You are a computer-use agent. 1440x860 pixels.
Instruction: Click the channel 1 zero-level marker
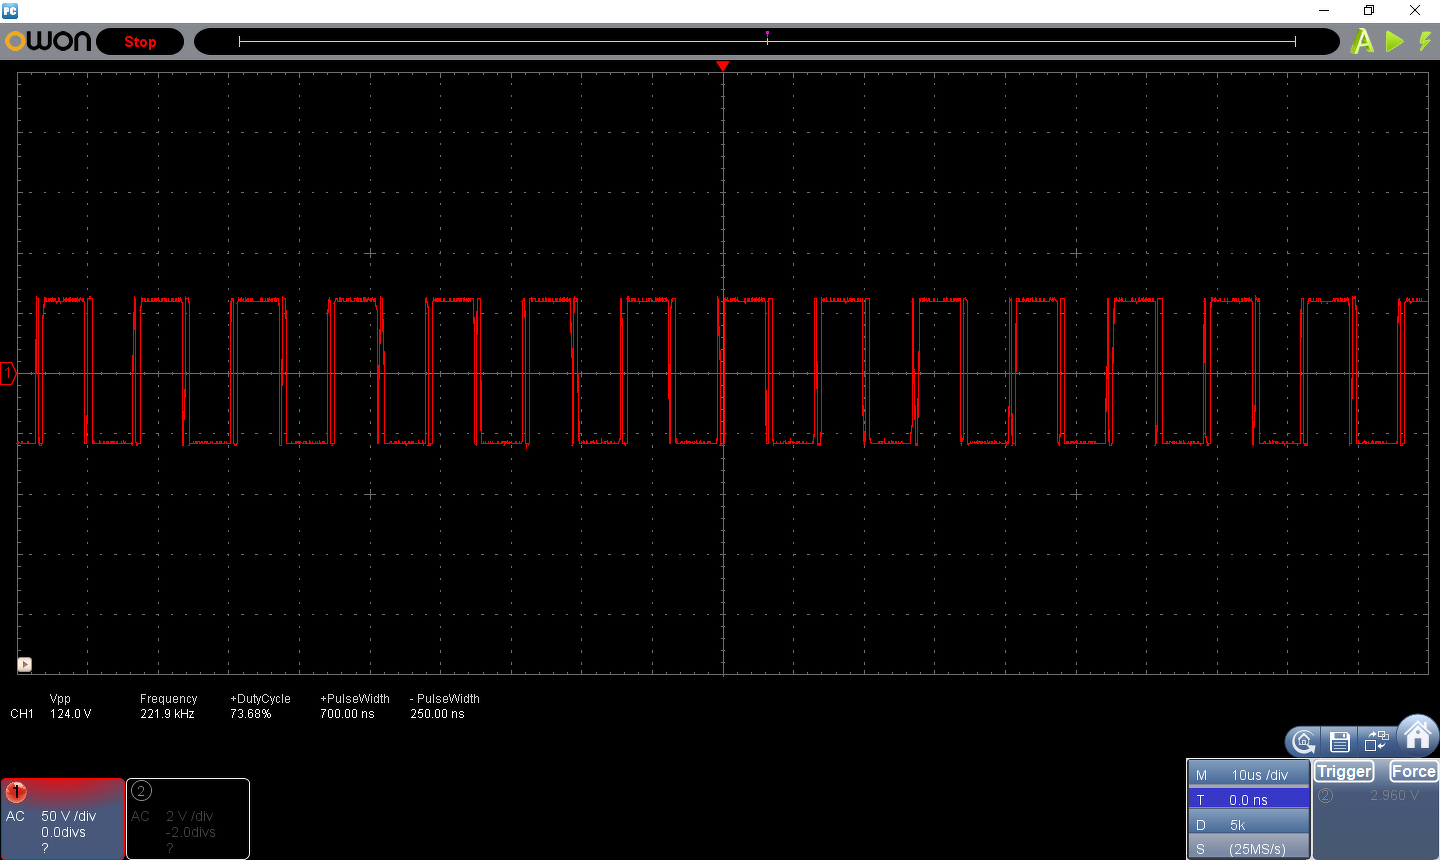pos(8,374)
